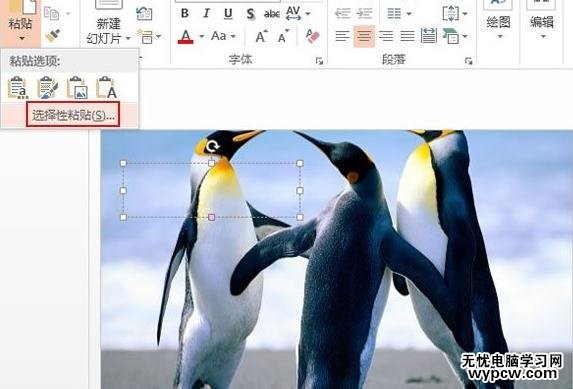
Task: Paste keep text only icon
Action: pos(106,87)
